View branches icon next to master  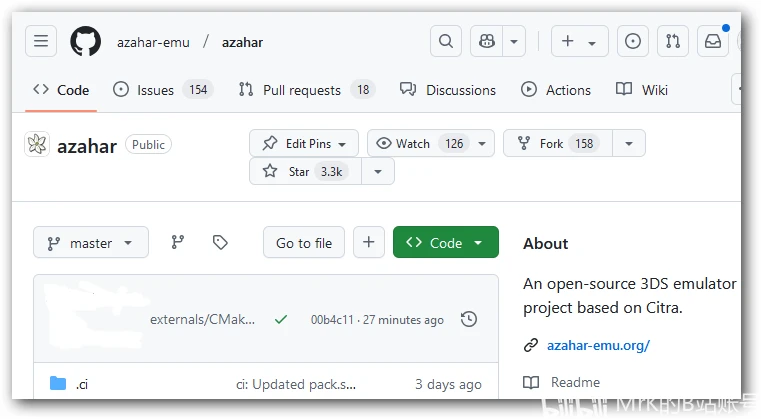[178, 242]
